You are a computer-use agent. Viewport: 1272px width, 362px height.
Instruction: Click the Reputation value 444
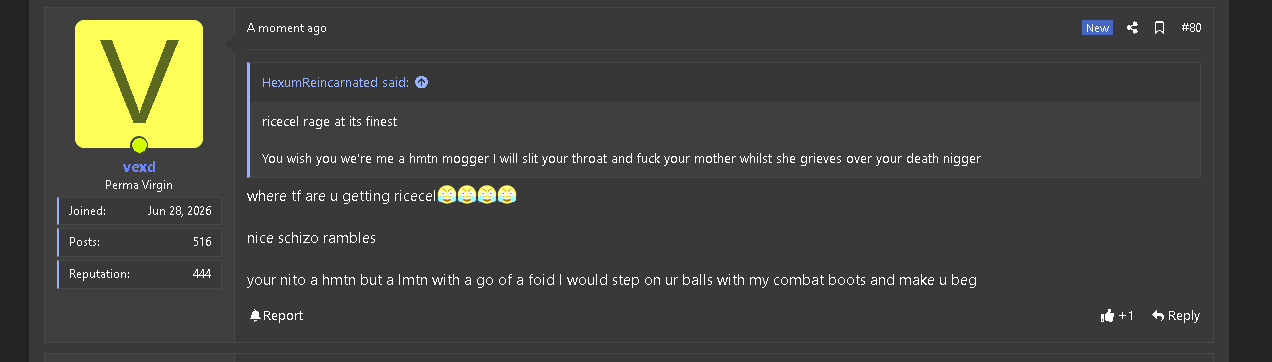pyautogui.click(x=202, y=273)
